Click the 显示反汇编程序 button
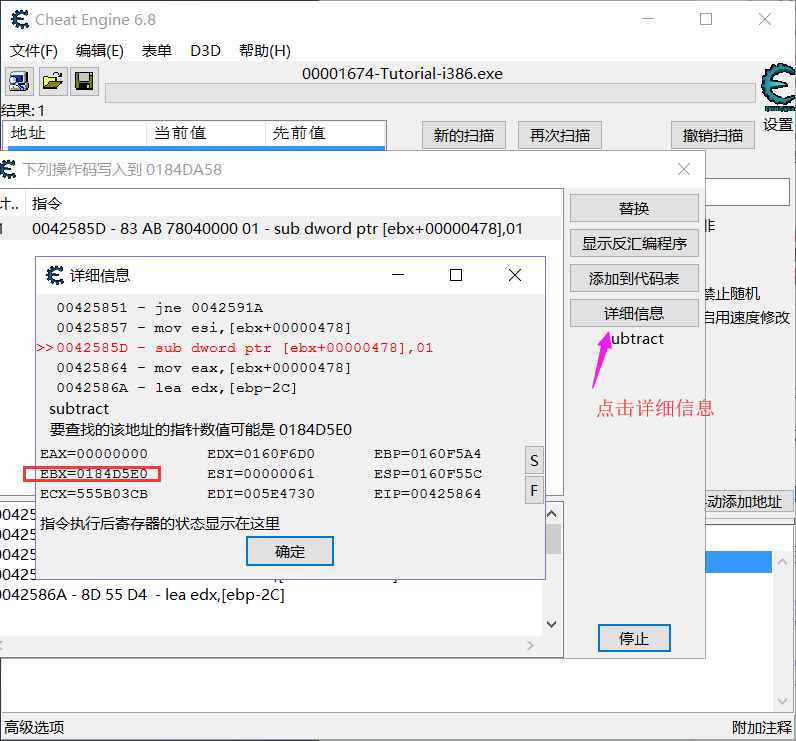This screenshot has width=796, height=741. [x=633, y=243]
